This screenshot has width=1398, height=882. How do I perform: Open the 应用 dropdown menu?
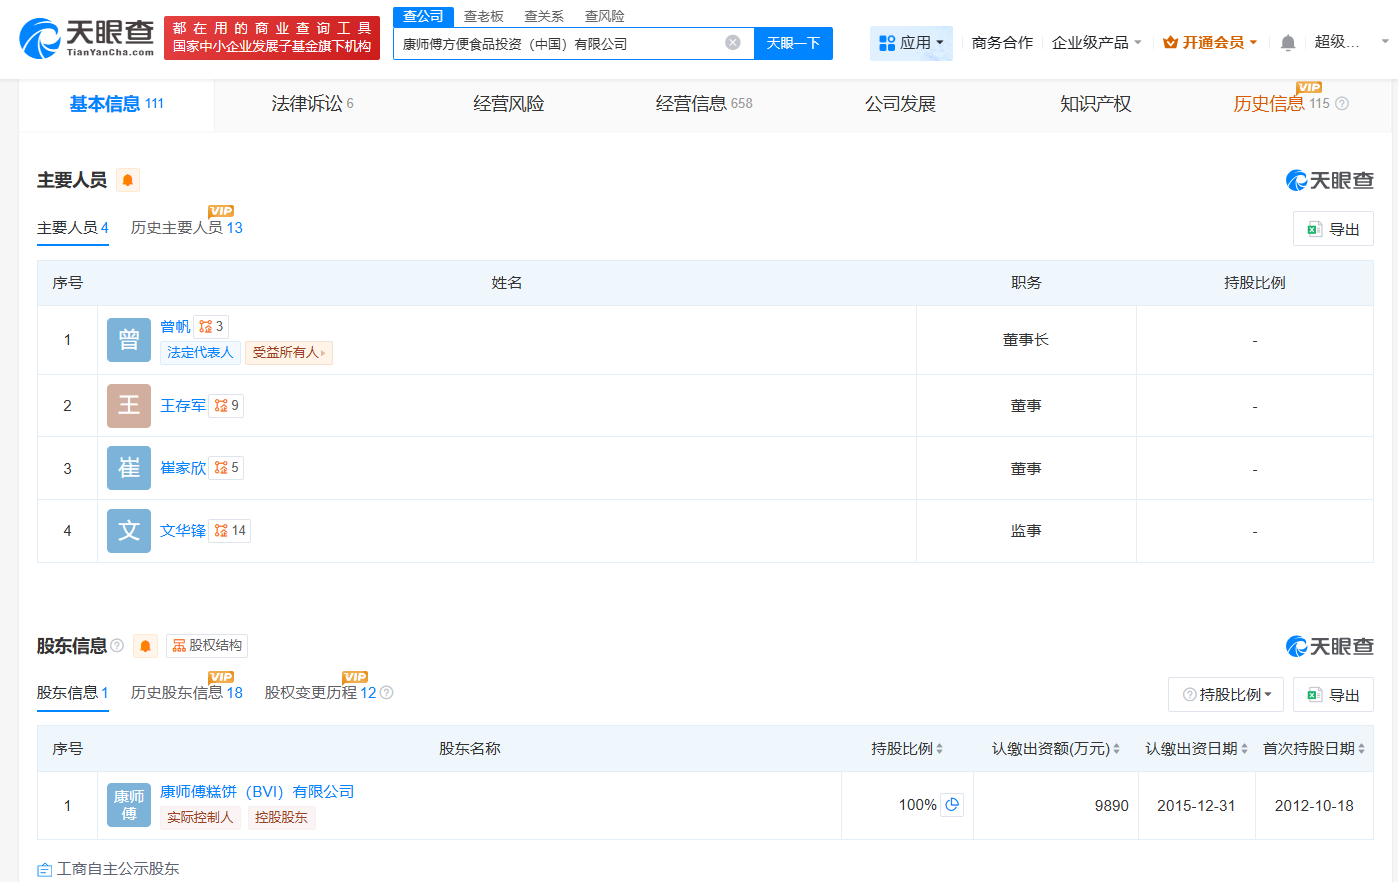pyautogui.click(x=911, y=42)
